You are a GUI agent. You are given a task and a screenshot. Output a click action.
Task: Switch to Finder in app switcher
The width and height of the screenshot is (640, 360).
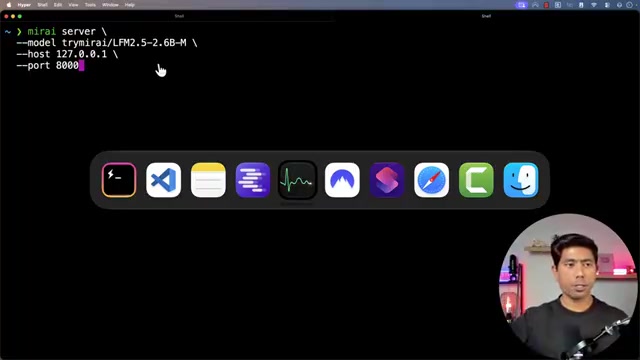coord(521,180)
